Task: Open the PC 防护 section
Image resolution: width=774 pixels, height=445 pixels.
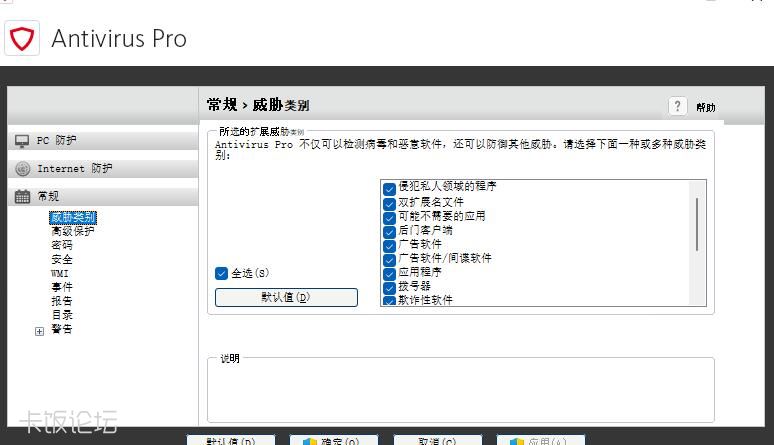Action: click(103, 141)
